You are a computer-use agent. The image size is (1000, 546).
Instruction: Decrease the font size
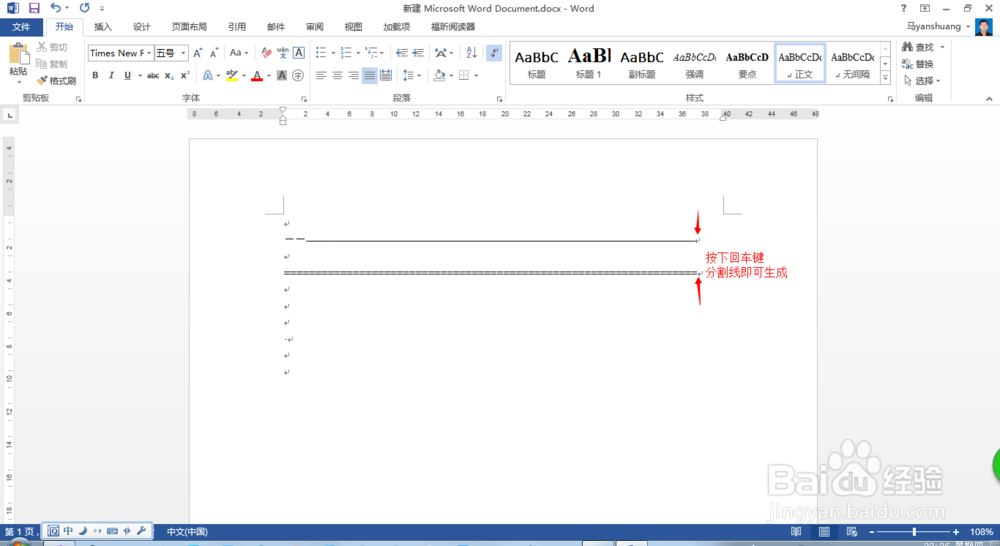(214, 53)
